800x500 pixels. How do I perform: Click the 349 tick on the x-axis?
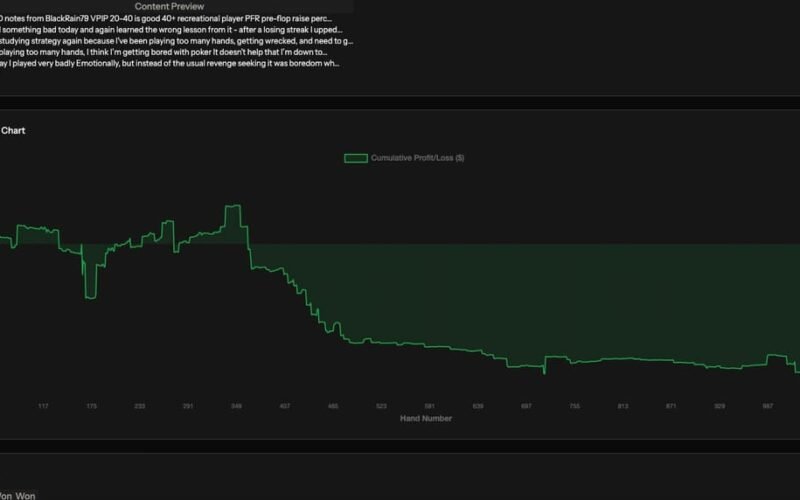pos(236,406)
